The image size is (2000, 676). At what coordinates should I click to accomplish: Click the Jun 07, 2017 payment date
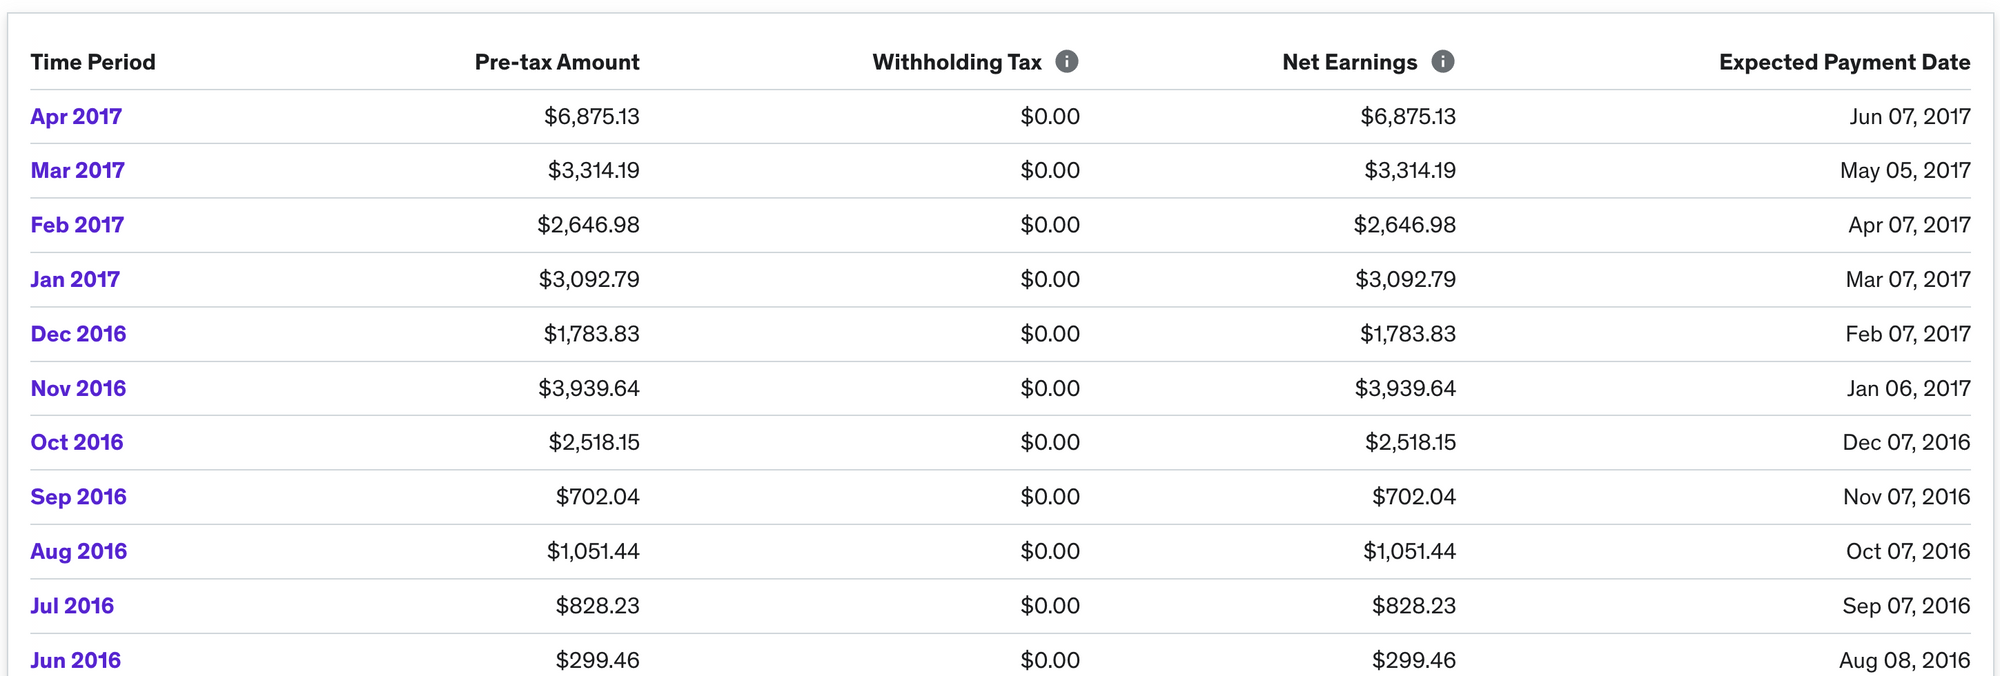[x=1909, y=117]
